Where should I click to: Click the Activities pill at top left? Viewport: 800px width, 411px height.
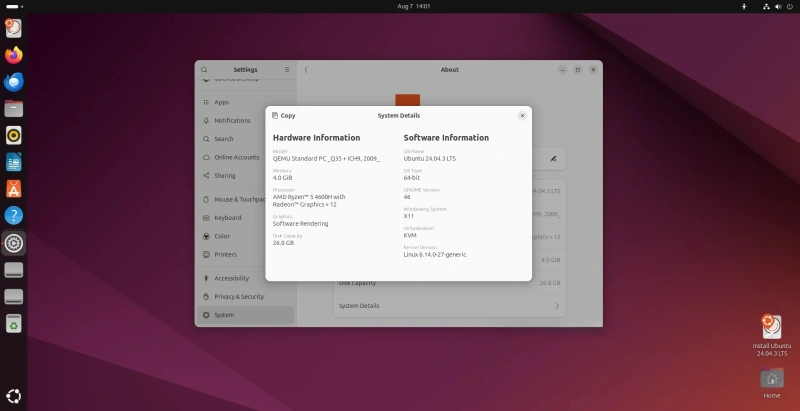point(14,7)
